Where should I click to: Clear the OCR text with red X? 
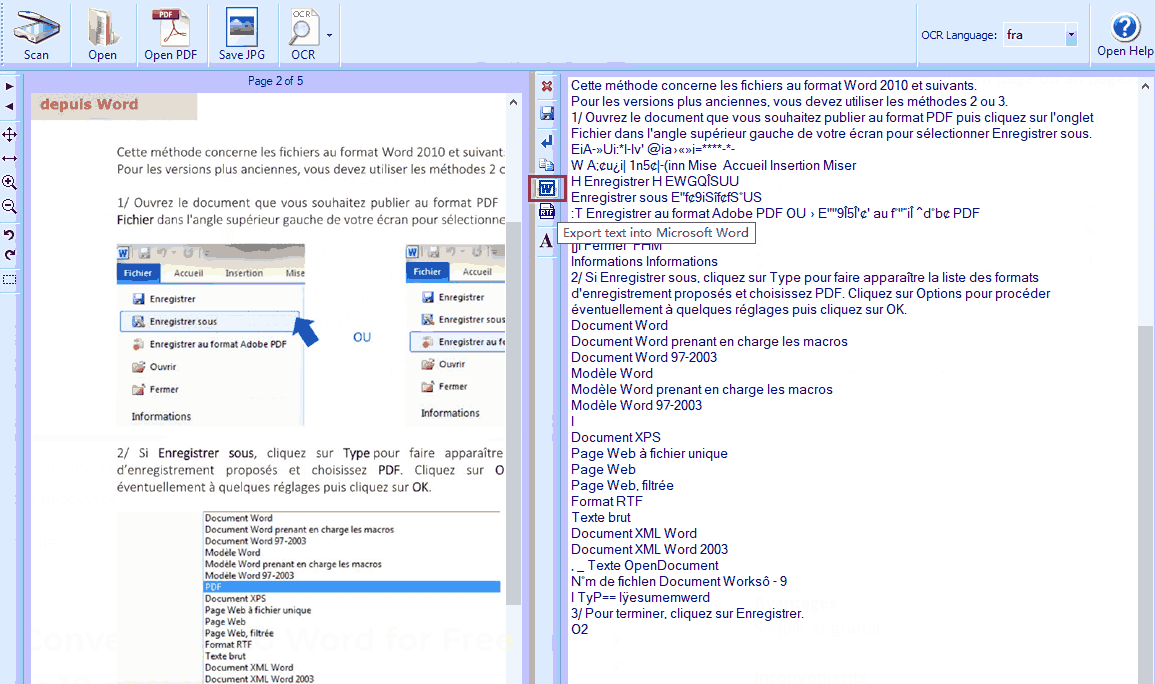(x=547, y=87)
